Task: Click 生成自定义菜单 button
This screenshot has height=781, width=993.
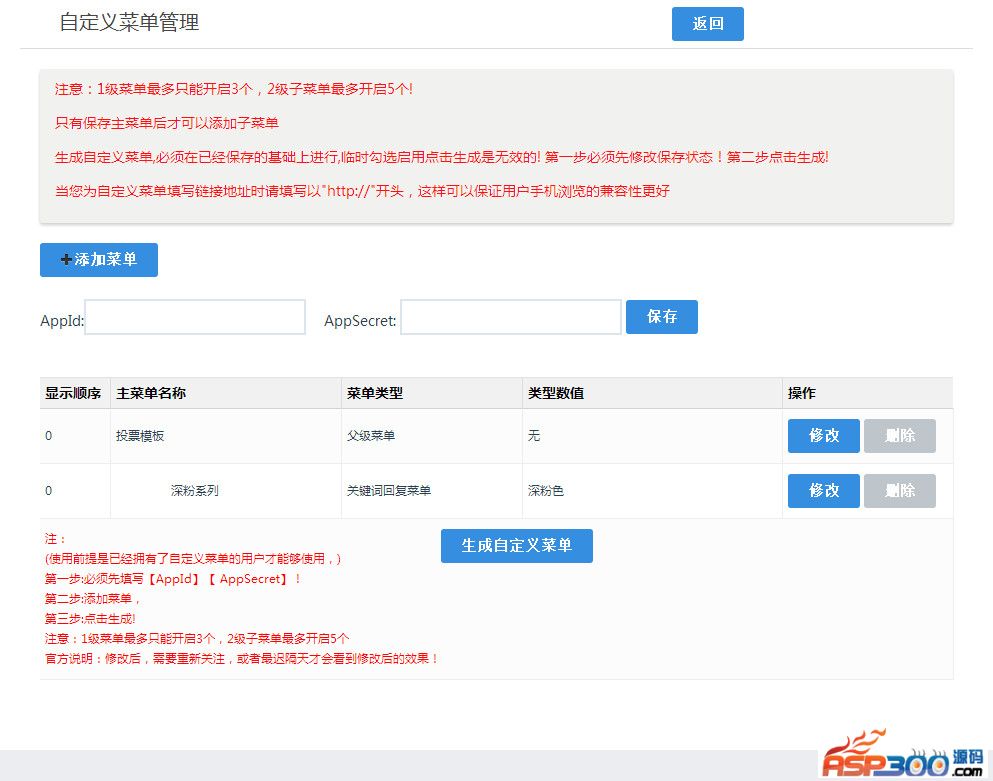Action: pos(517,546)
